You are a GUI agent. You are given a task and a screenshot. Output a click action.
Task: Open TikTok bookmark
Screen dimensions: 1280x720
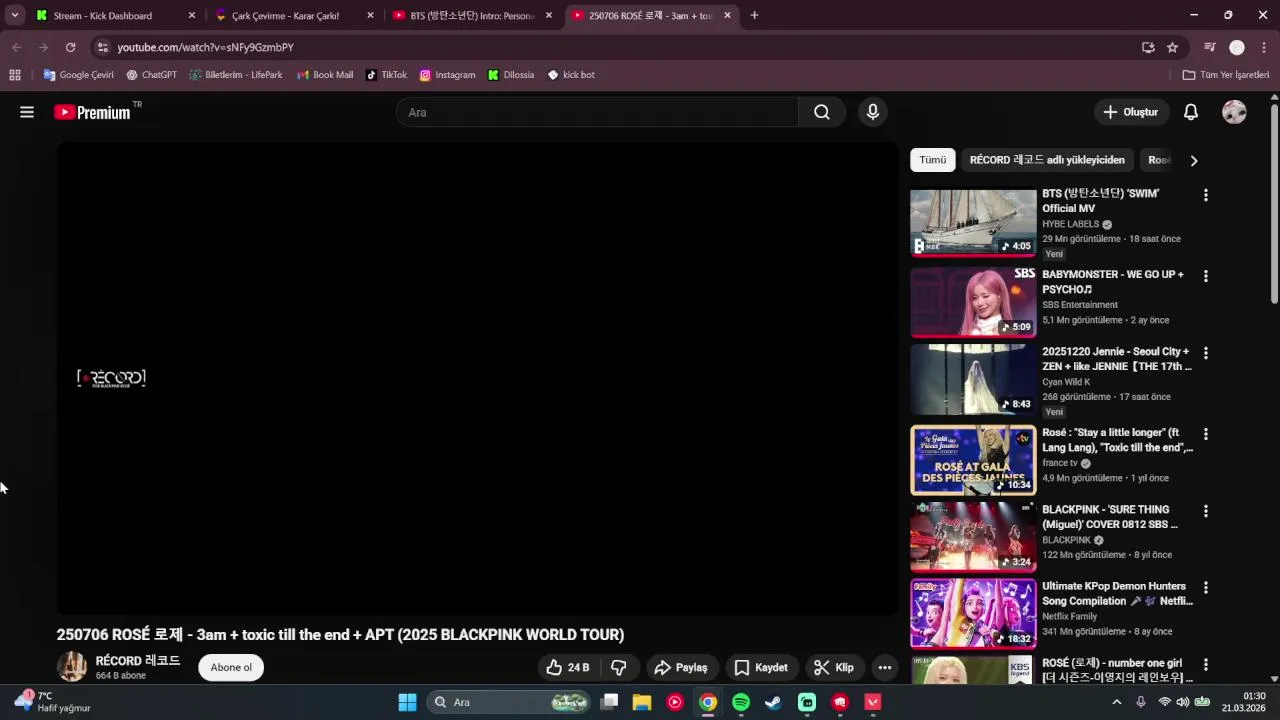(386, 75)
